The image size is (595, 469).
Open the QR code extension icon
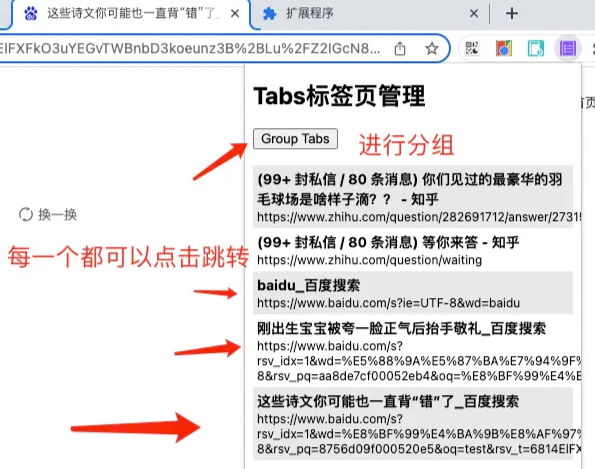coord(472,49)
